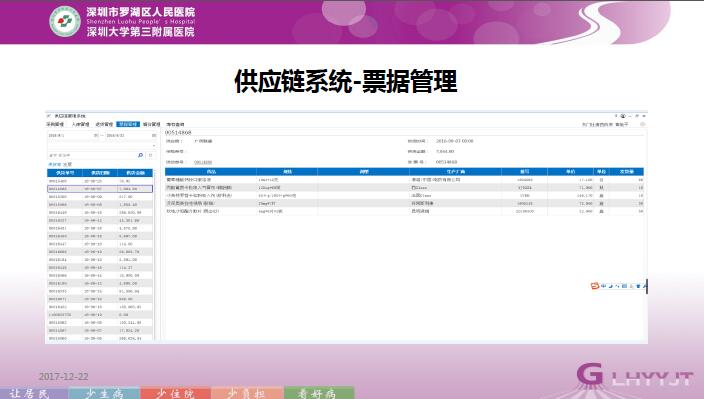Click the vertical scrollbar of left list
The image size is (704, 399).
click(x=154, y=256)
